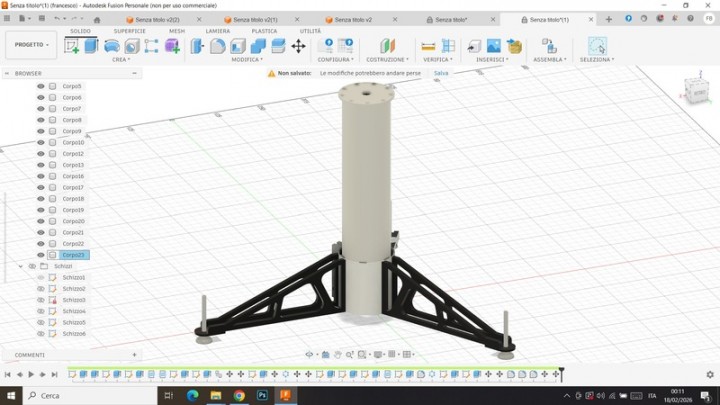
Task: Switch to the 'Senza titolo v2' document tab
Action: point(353,20)
